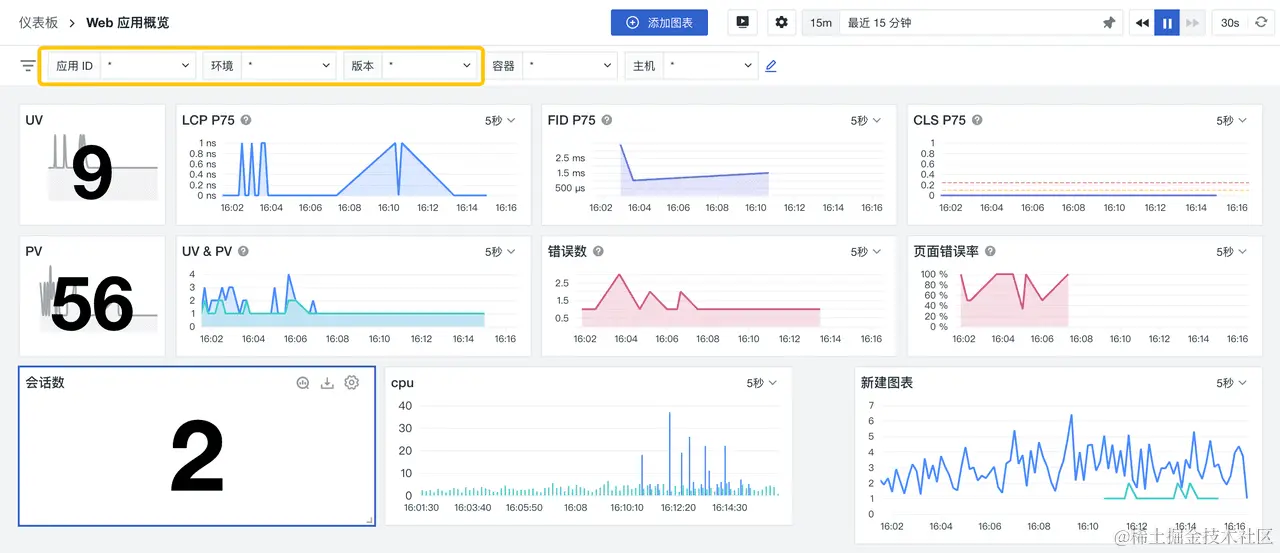The image size is (1280, 553).
Task: Click the UV panel value 9
Action: click(91, 173)
